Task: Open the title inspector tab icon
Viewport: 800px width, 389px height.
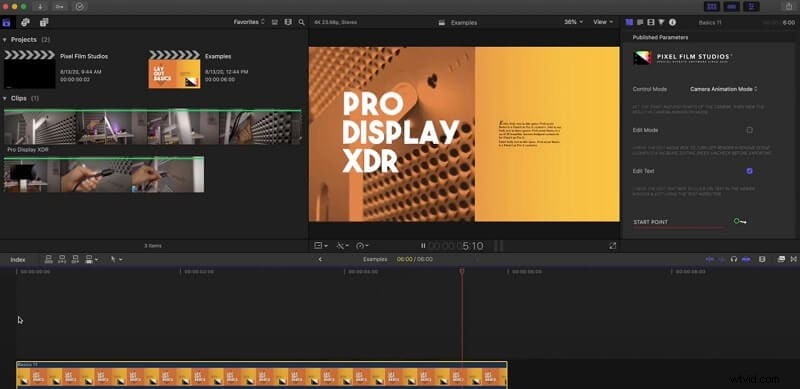Action: 629,22
